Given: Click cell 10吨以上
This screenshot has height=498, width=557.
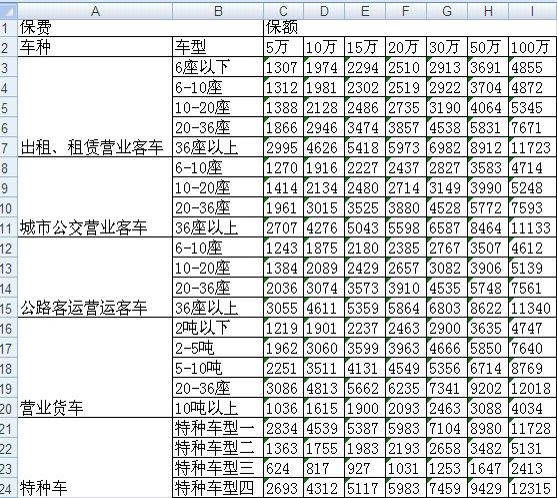Looking at the screenshot, I should 218,408.
